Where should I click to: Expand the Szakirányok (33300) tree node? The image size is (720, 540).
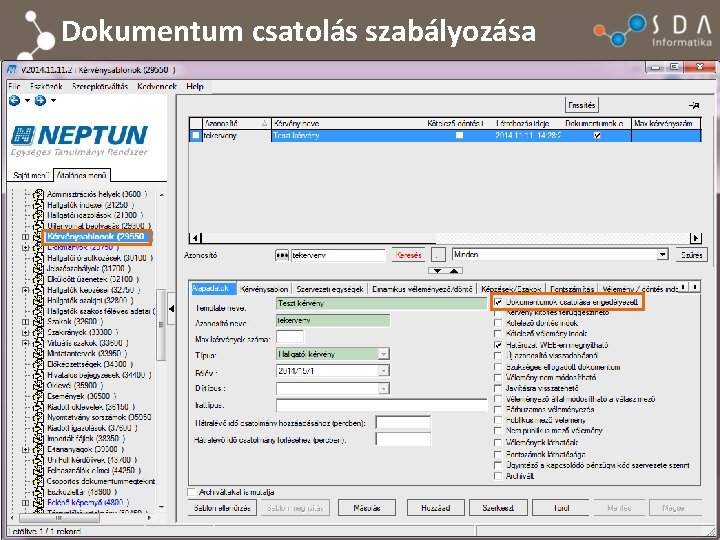tap(25, 332)
